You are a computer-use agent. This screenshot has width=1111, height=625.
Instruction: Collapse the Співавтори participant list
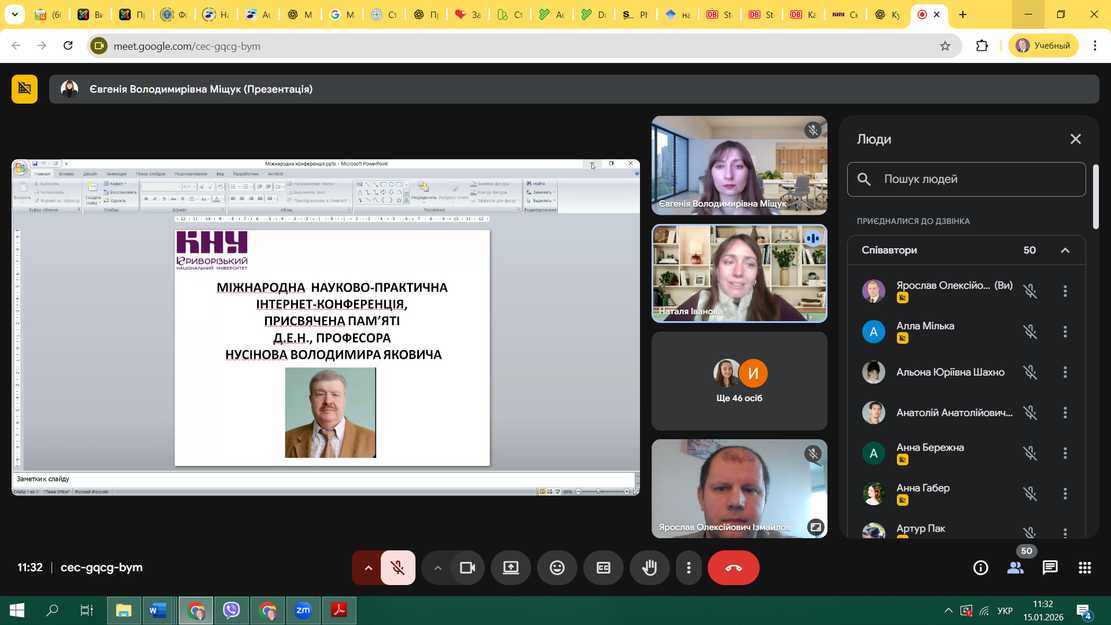coord(1065,250)
